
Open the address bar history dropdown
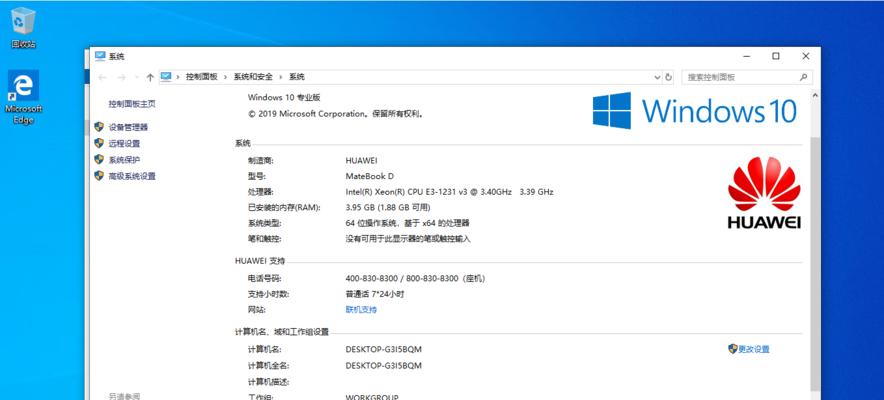pyautogui.click(x=657, y=77)
